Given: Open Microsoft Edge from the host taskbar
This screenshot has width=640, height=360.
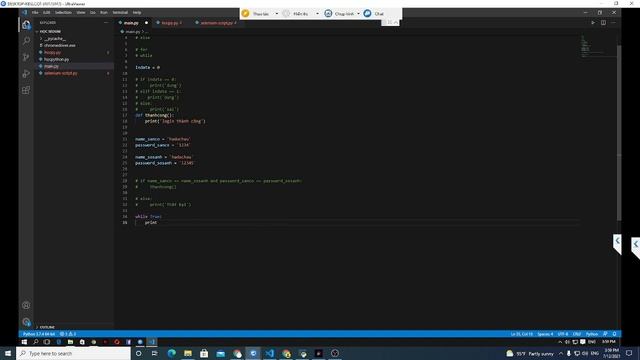Looking at the screenshot, I should (171, 353).
